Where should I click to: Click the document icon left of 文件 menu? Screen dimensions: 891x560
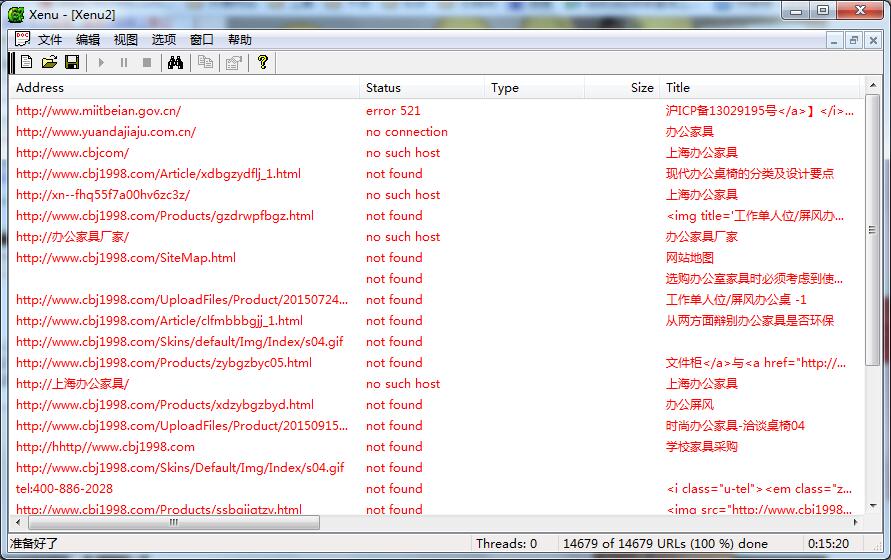click(x=22, y=39)
